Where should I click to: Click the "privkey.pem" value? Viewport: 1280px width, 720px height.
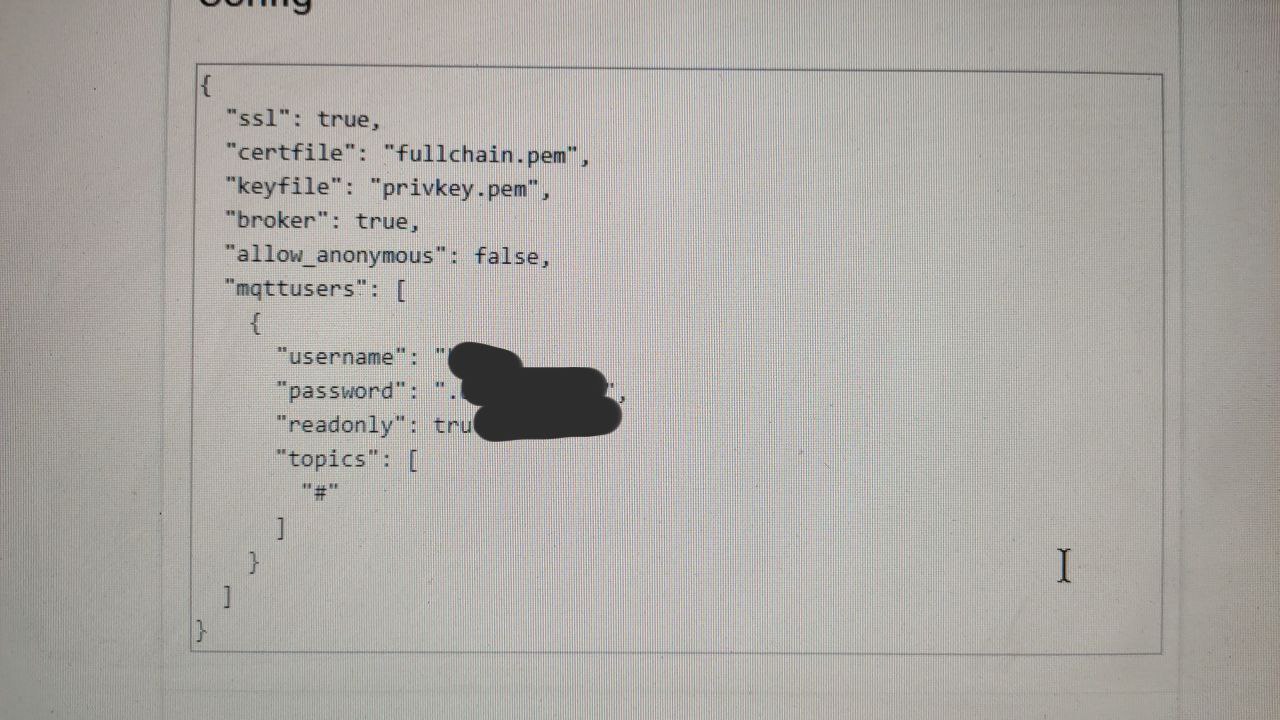click(x=456, y=188)
